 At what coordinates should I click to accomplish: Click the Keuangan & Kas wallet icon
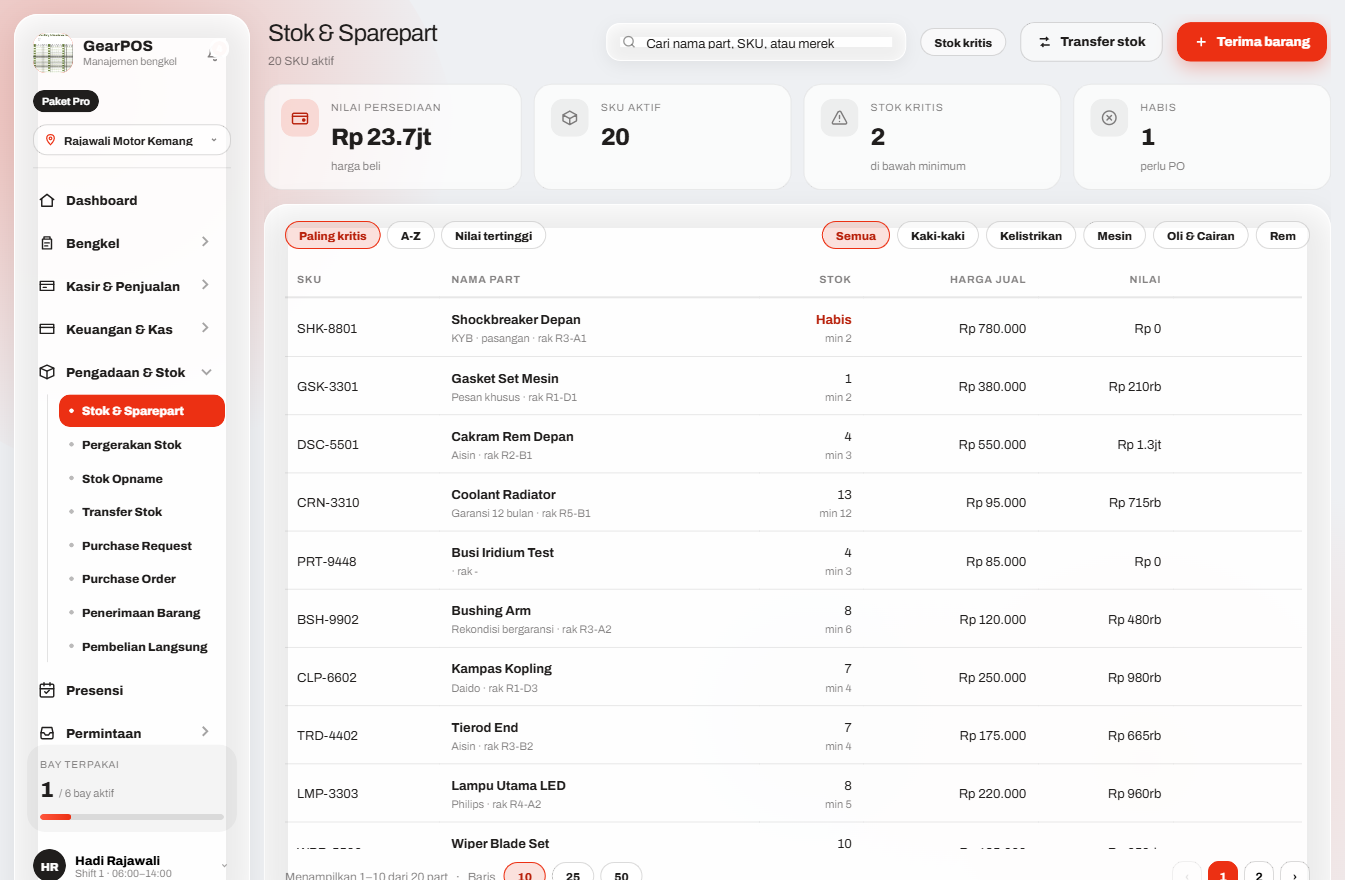tap(47, 329)
